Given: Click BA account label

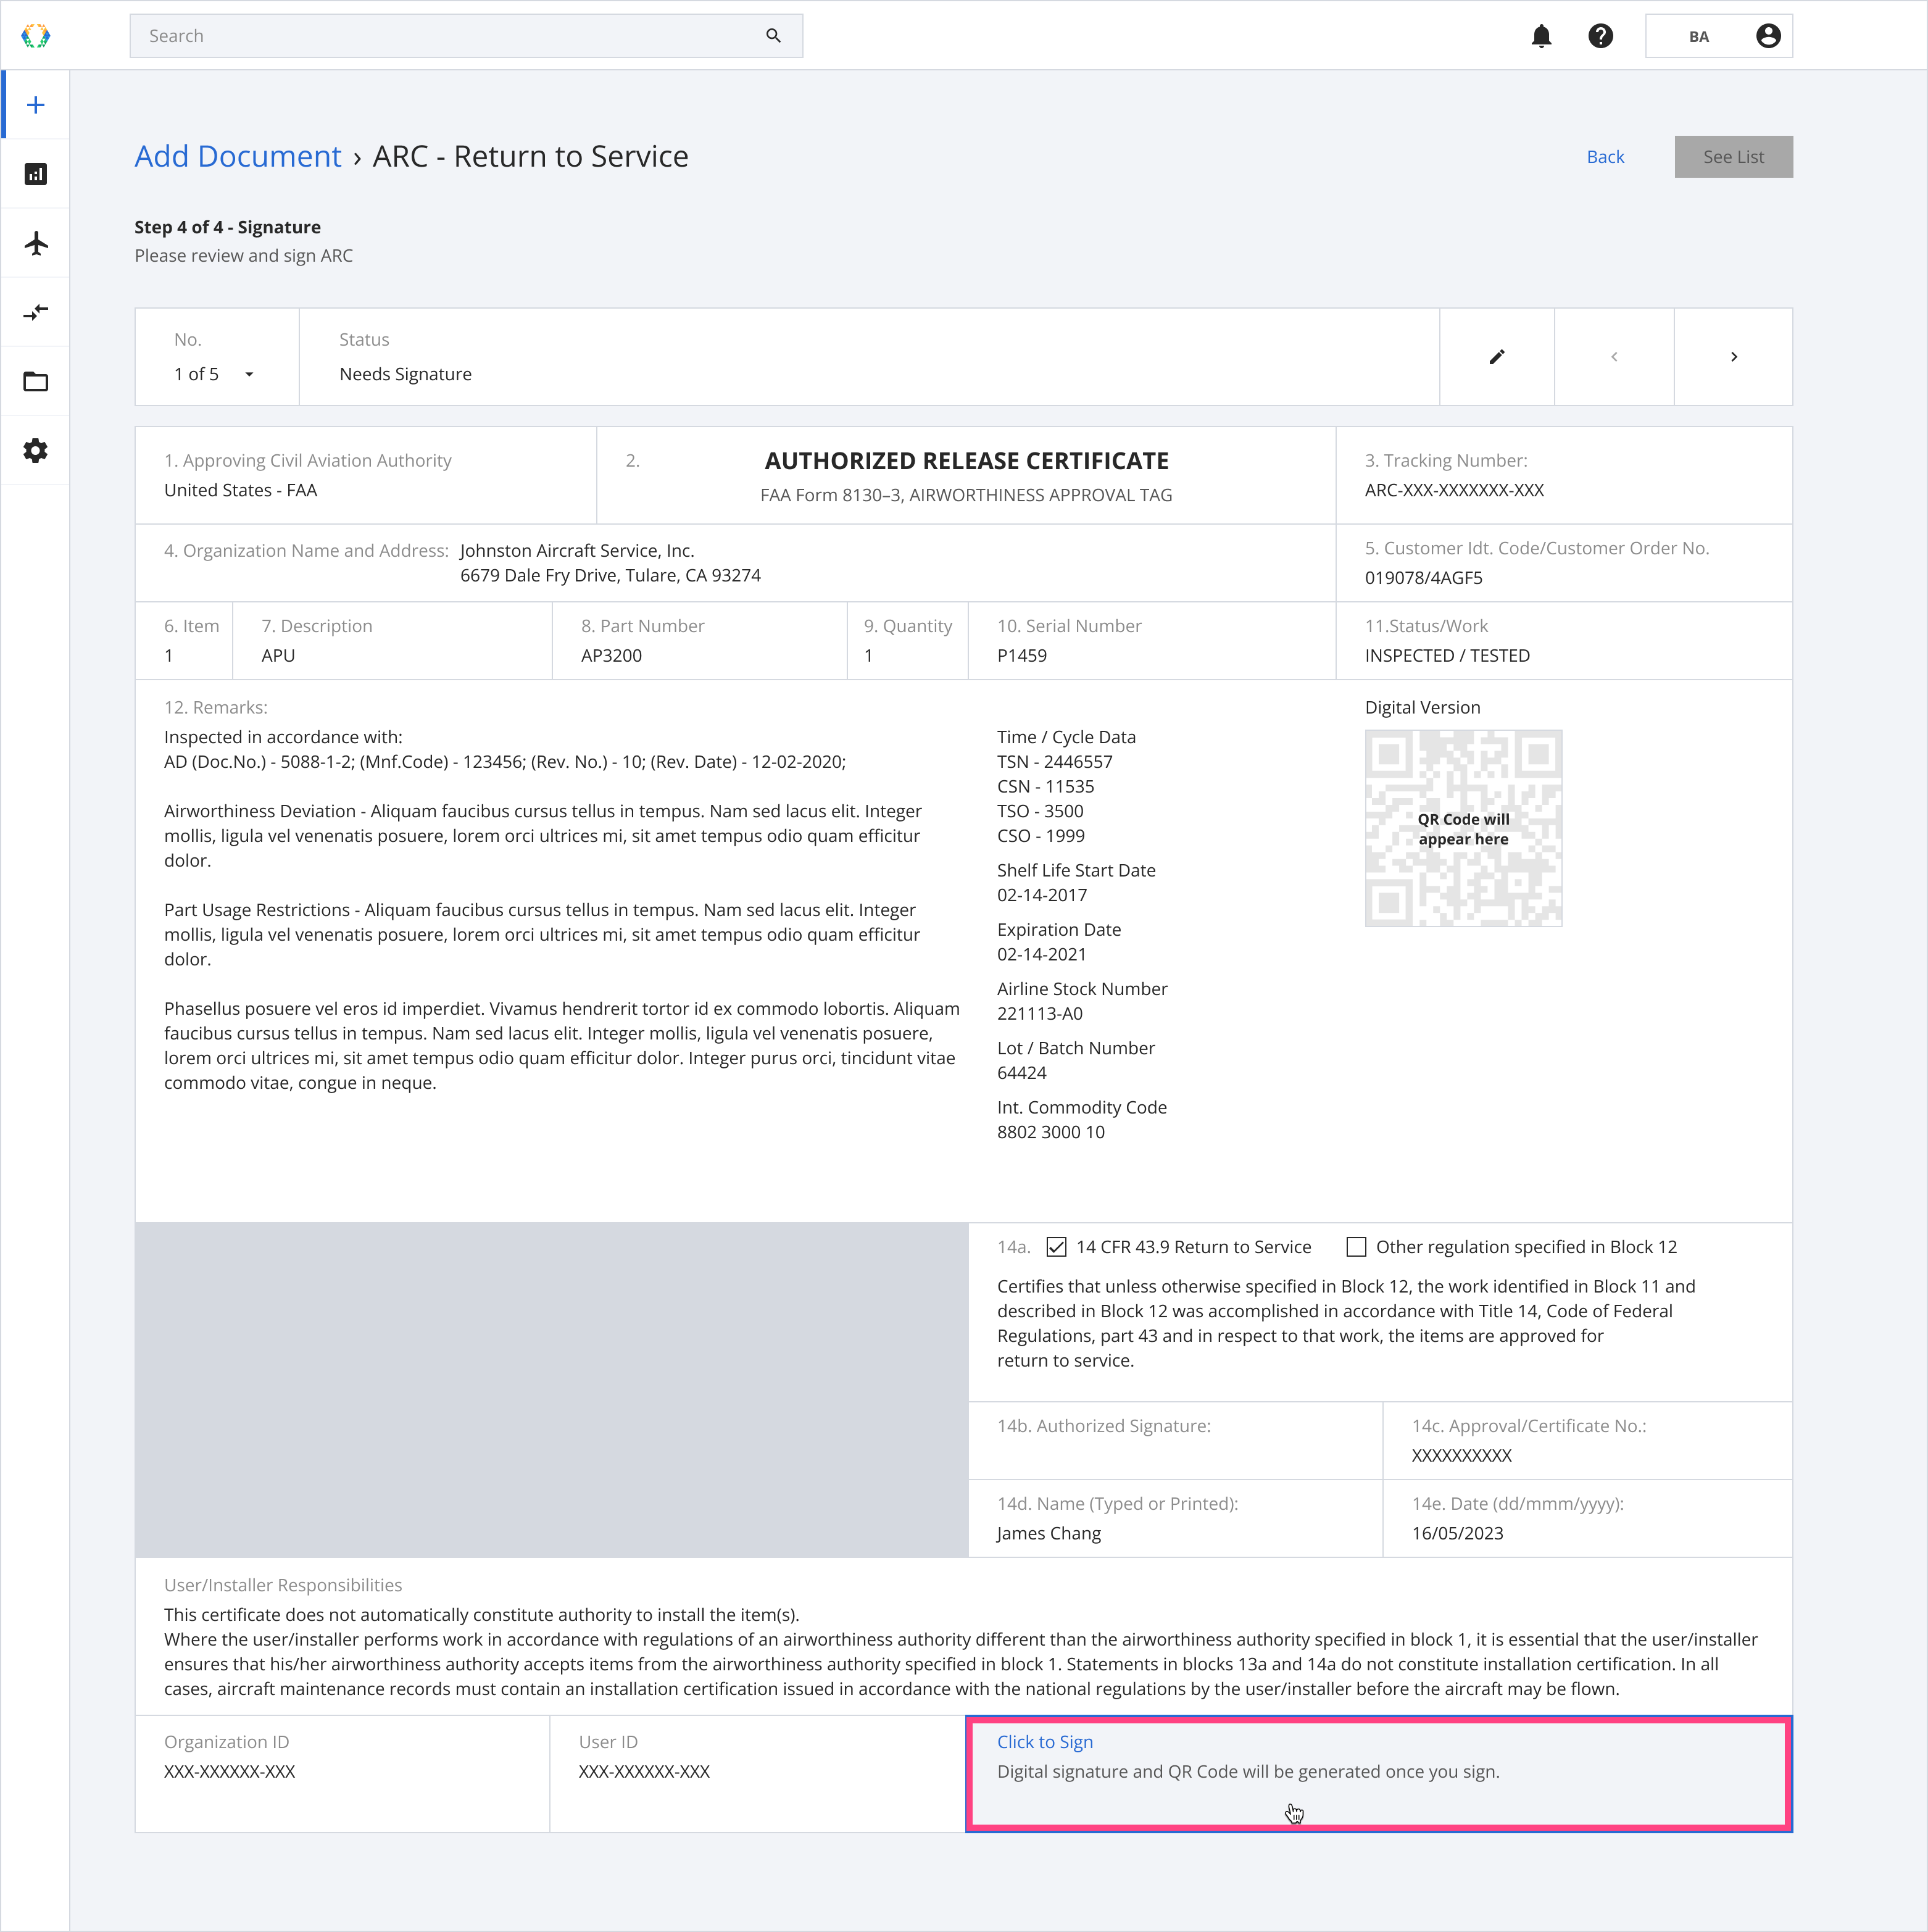Looking at the screenshot, I should tap(1699, 37).
